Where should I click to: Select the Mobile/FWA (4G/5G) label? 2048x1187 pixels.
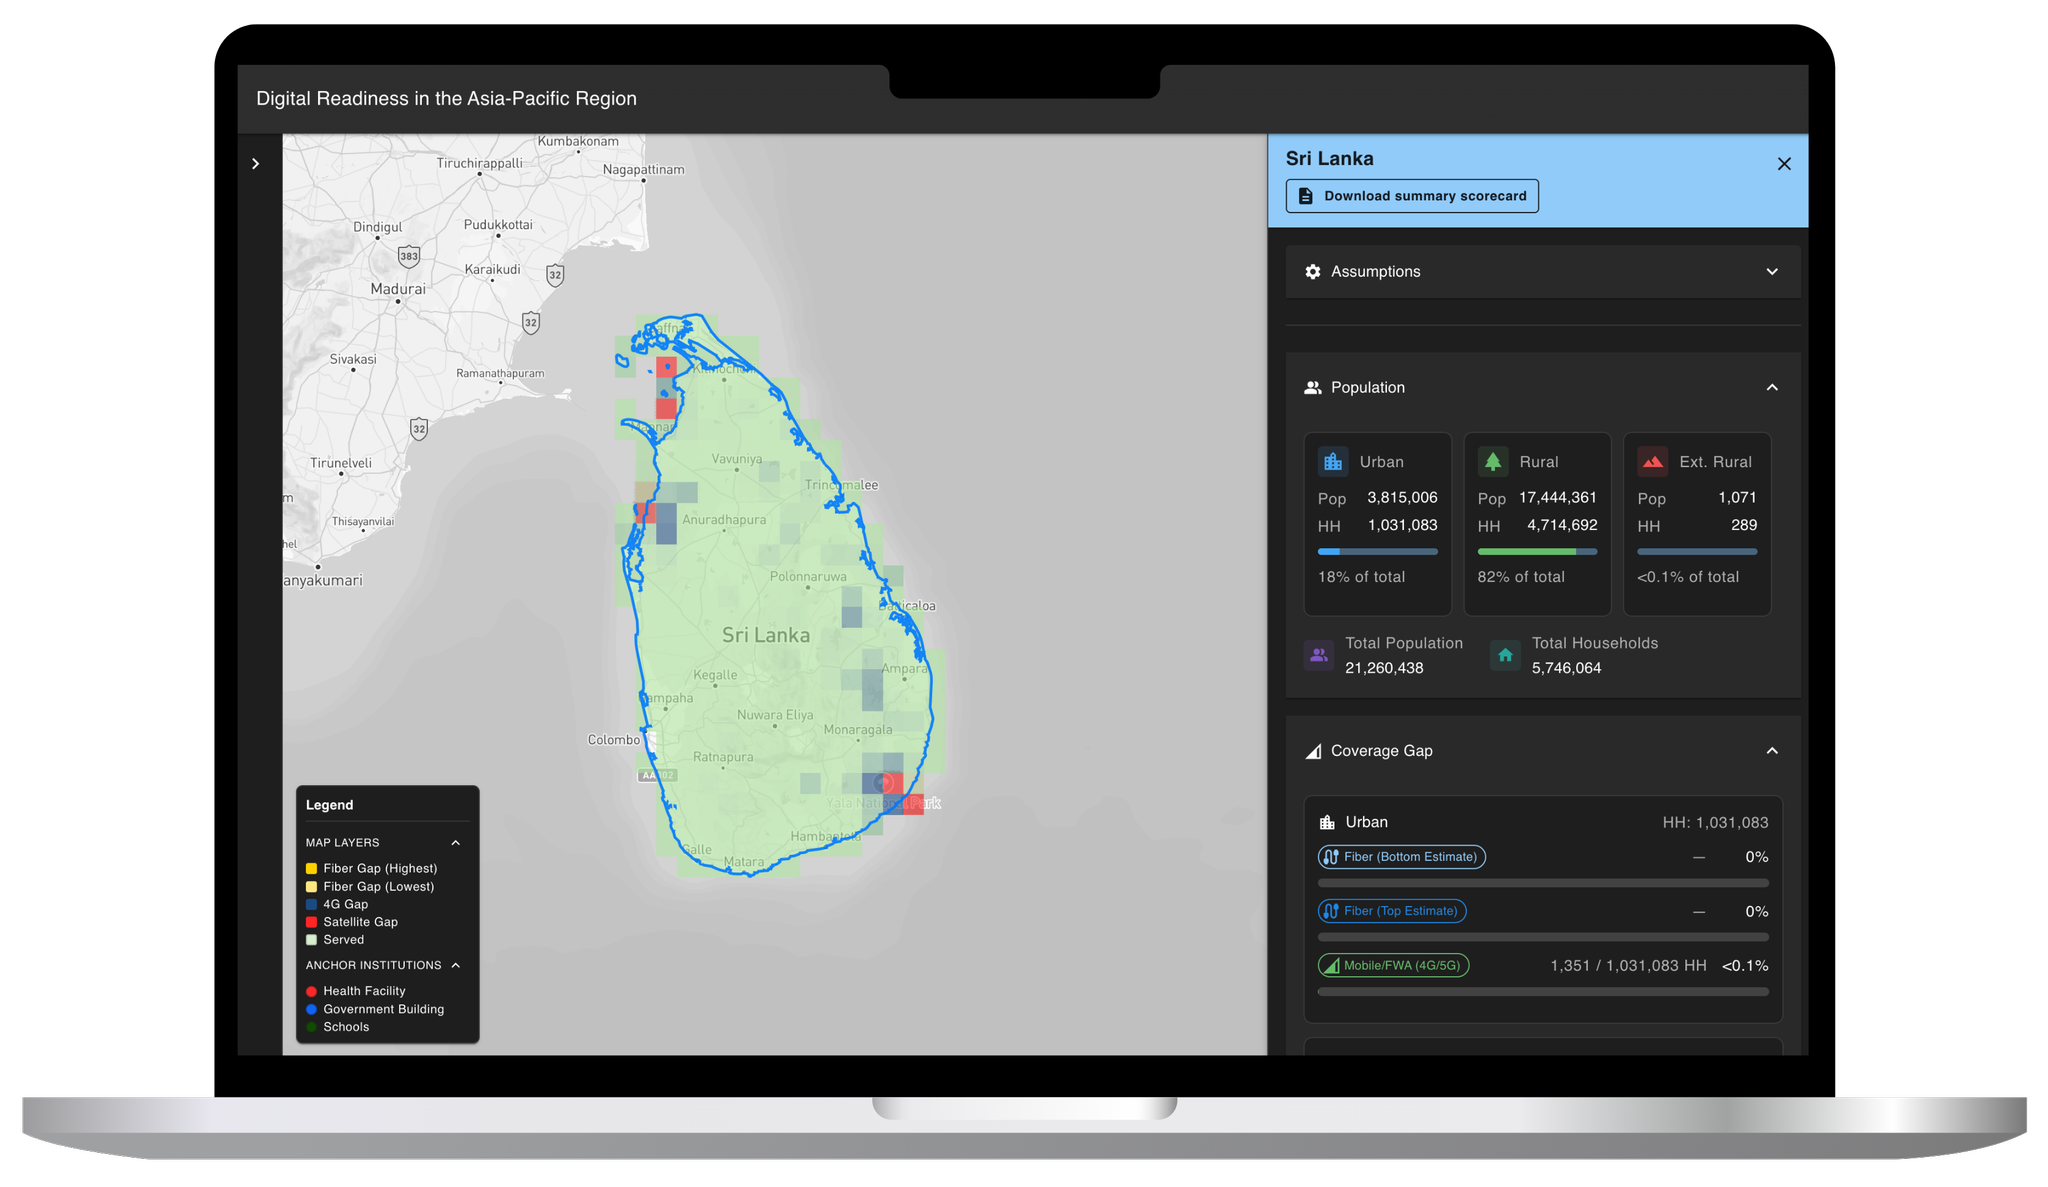(x=1393, y=965)
